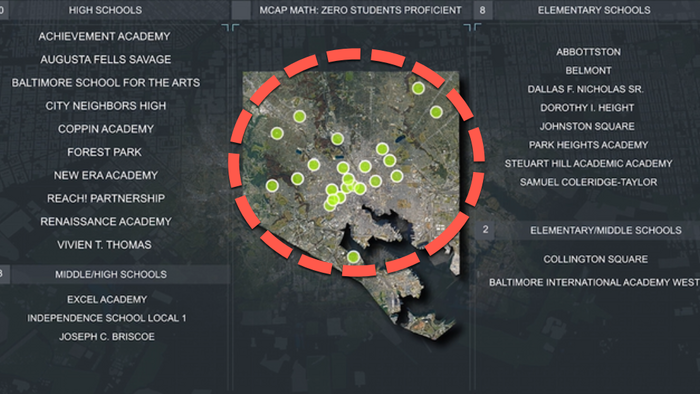Viewport: 700px width, 394px height.
Task: Select Excel Academy entry
Action: 107,299
